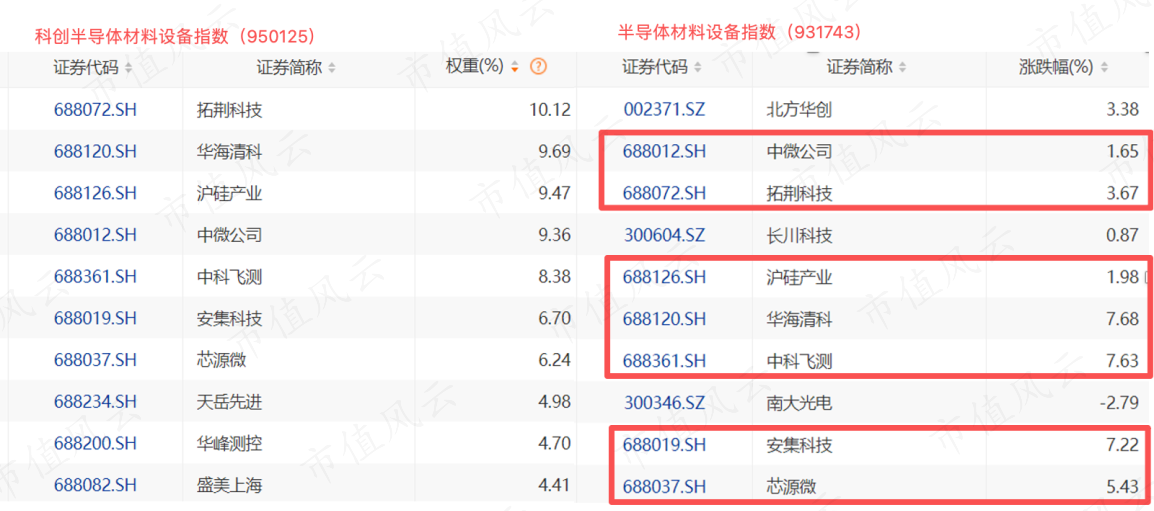Open code 688120.SH in the 涨跌幅 table
The image size is (1154, 511).
(x=665, y=319)
